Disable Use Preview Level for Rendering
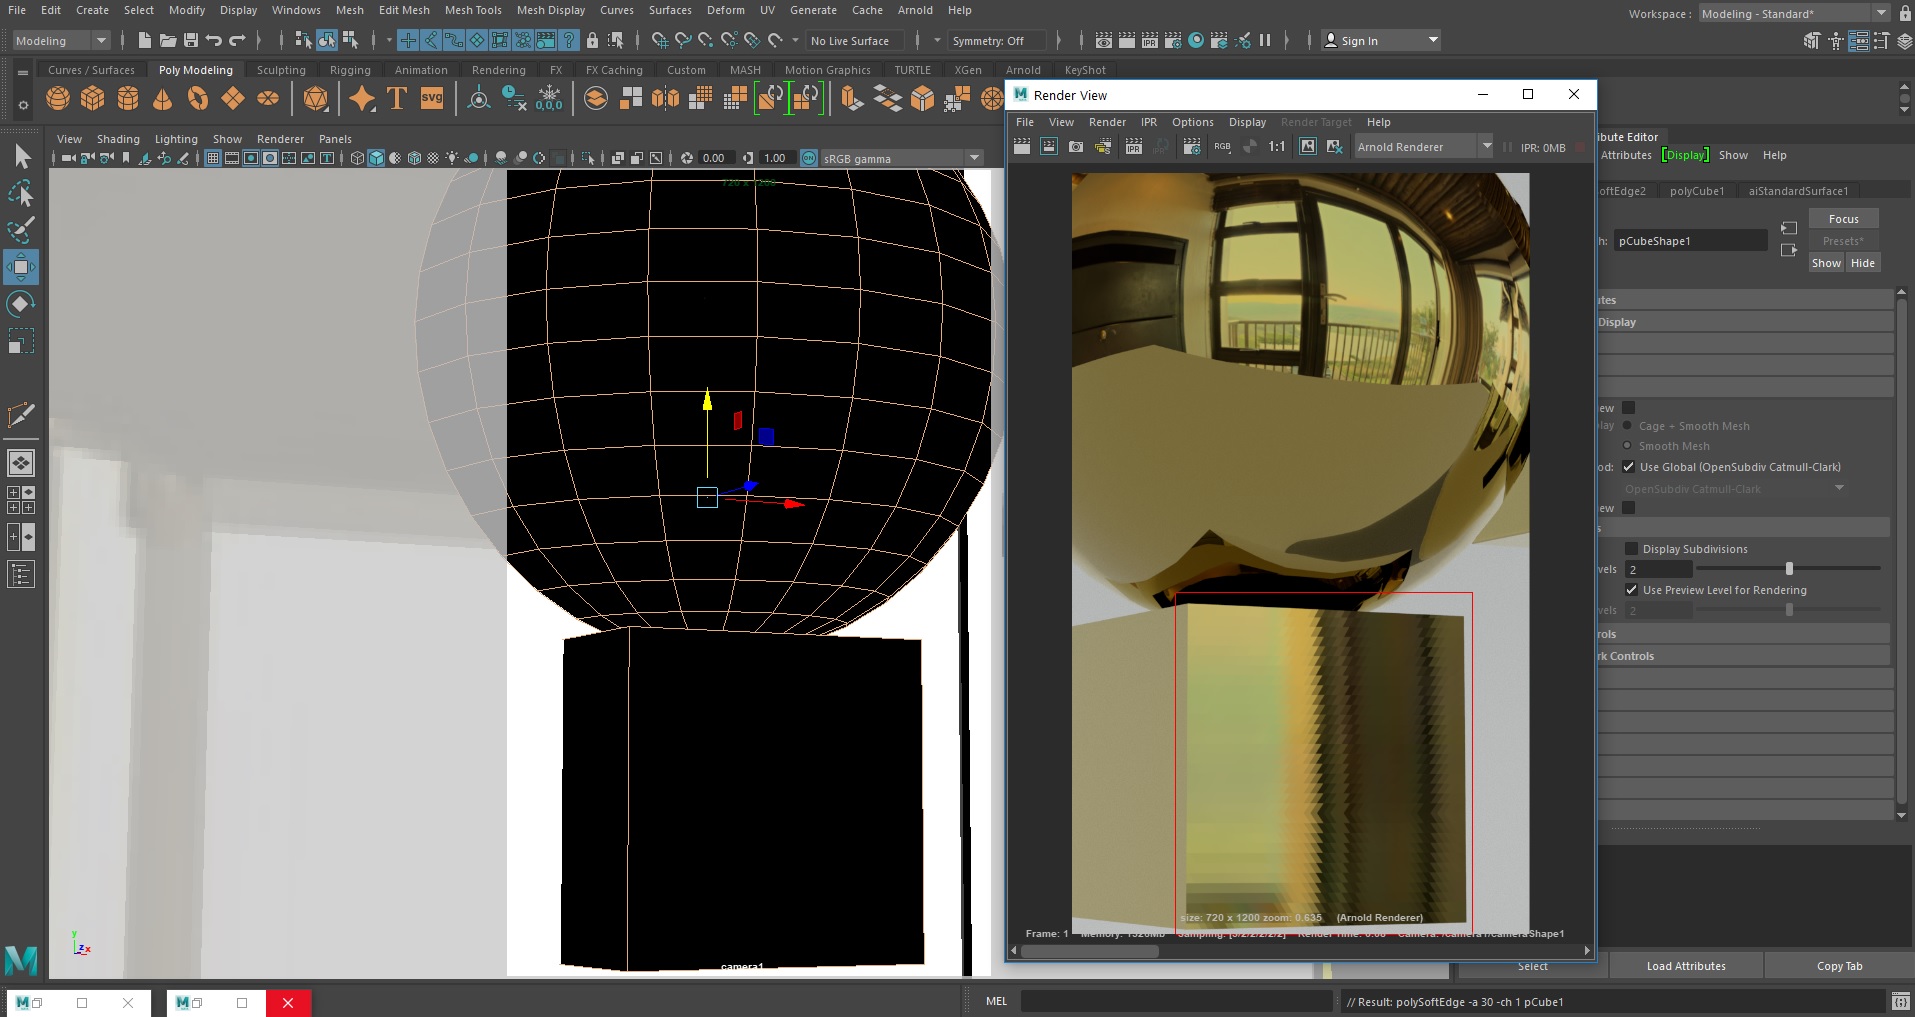The width and height of the screenshot is (1915, 1017). (x=1631, y=590)
